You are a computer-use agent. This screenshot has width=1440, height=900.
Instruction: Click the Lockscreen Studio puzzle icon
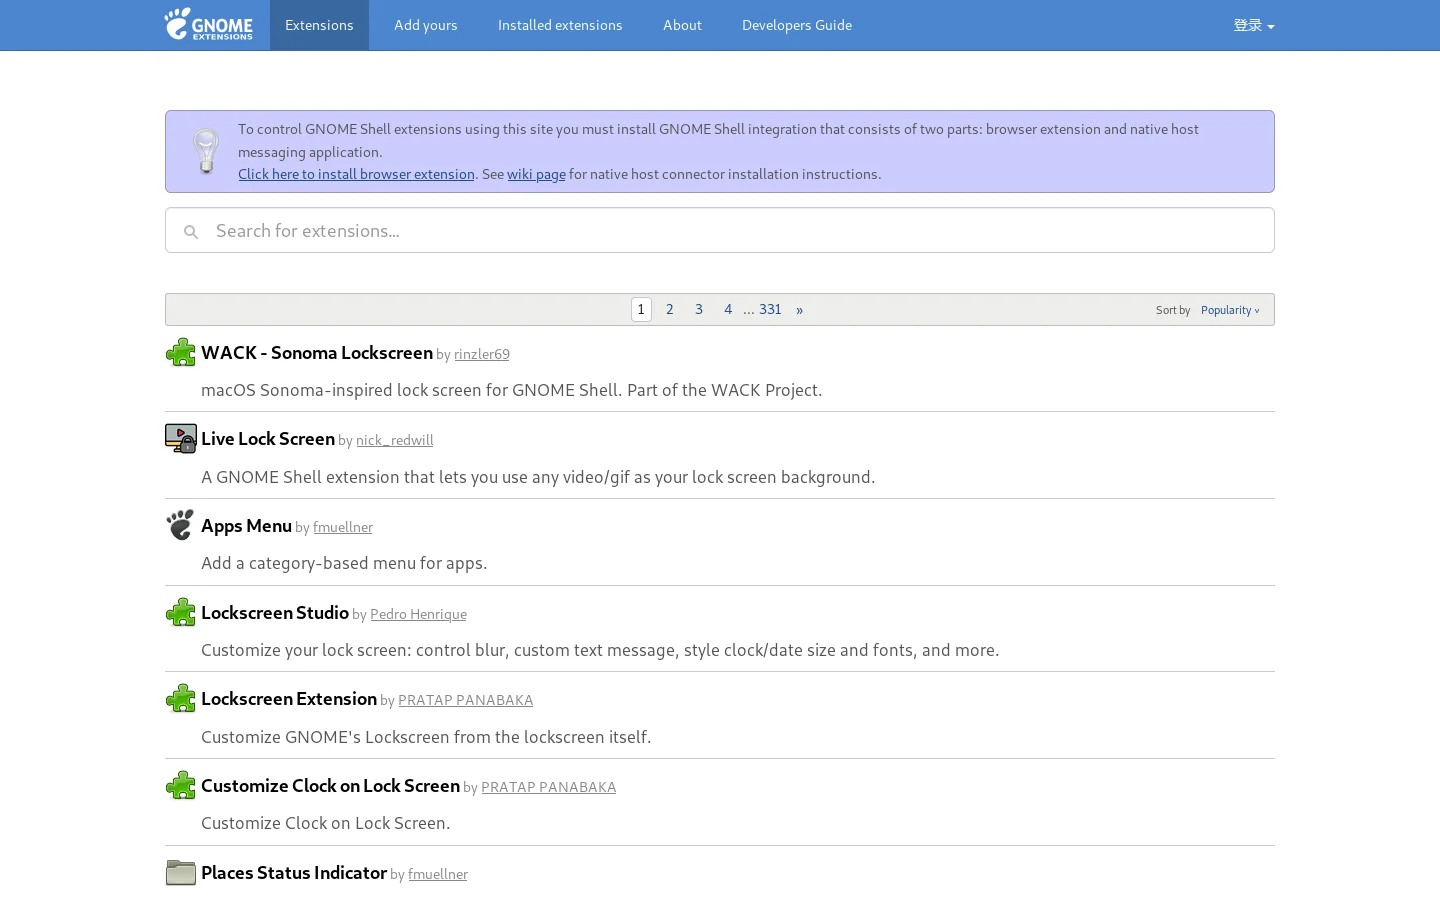[181, 612]
